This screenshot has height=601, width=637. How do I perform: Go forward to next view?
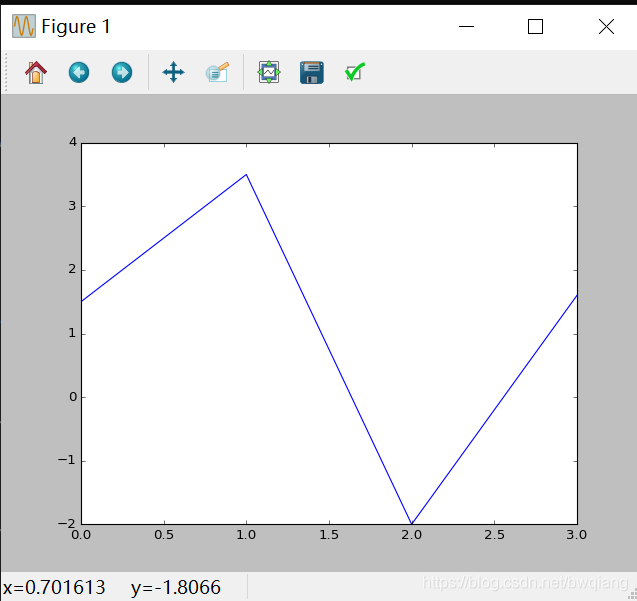tap(122, 73)
